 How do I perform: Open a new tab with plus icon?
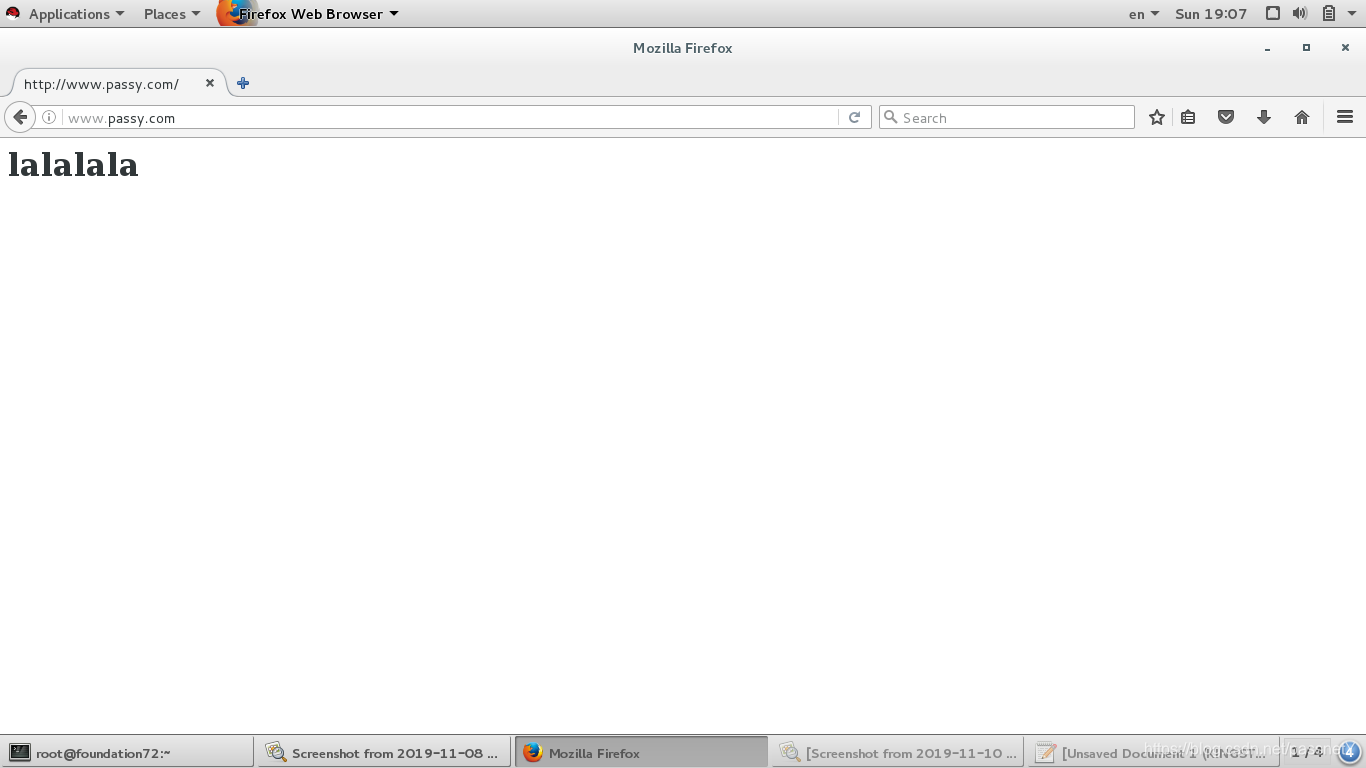pos(243,83)
